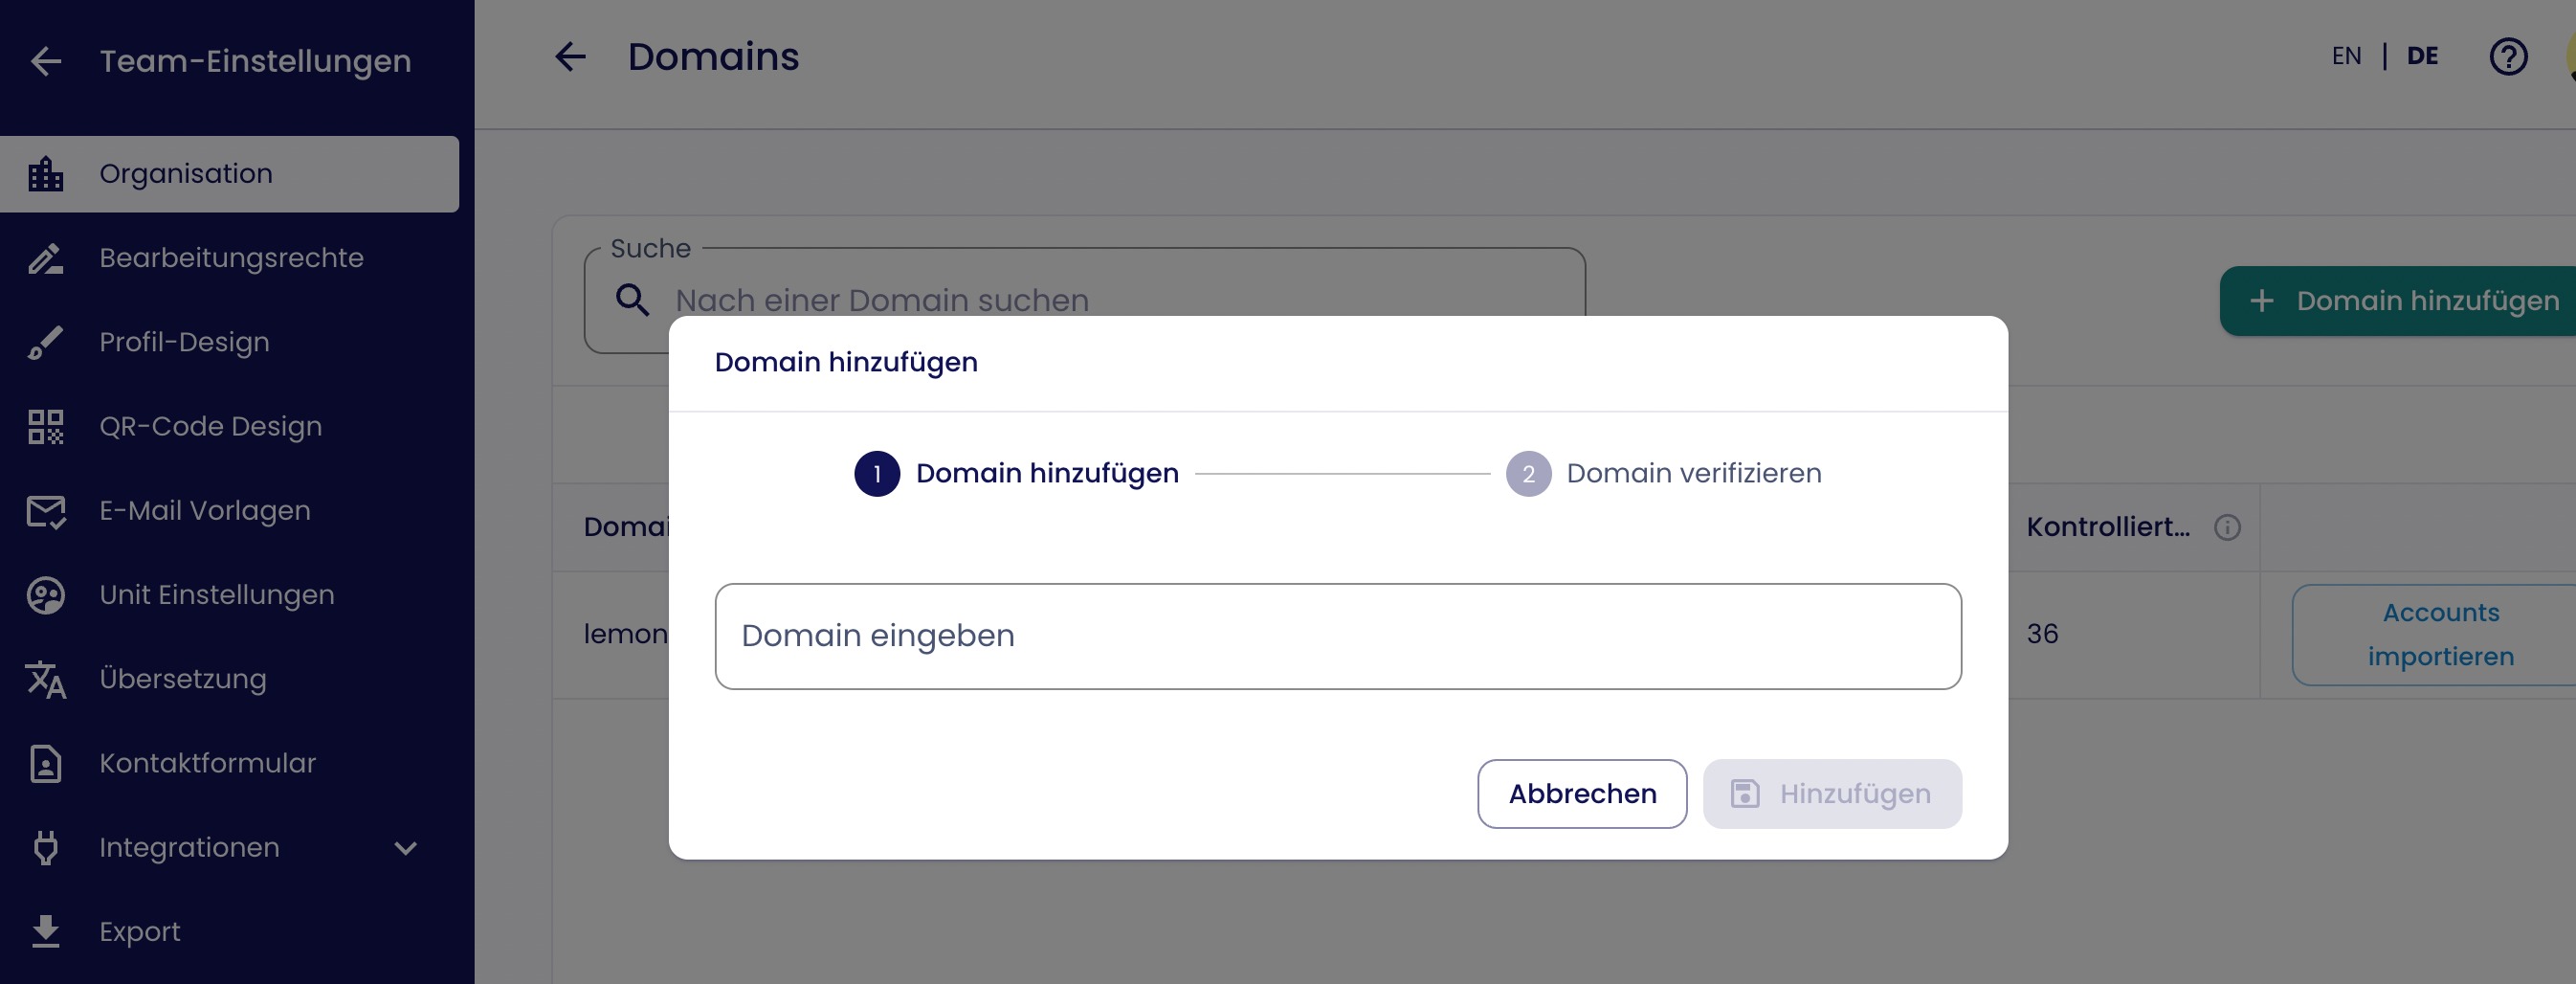Open the help question mark icon
2576x984 pixels.
point(2508,57)
